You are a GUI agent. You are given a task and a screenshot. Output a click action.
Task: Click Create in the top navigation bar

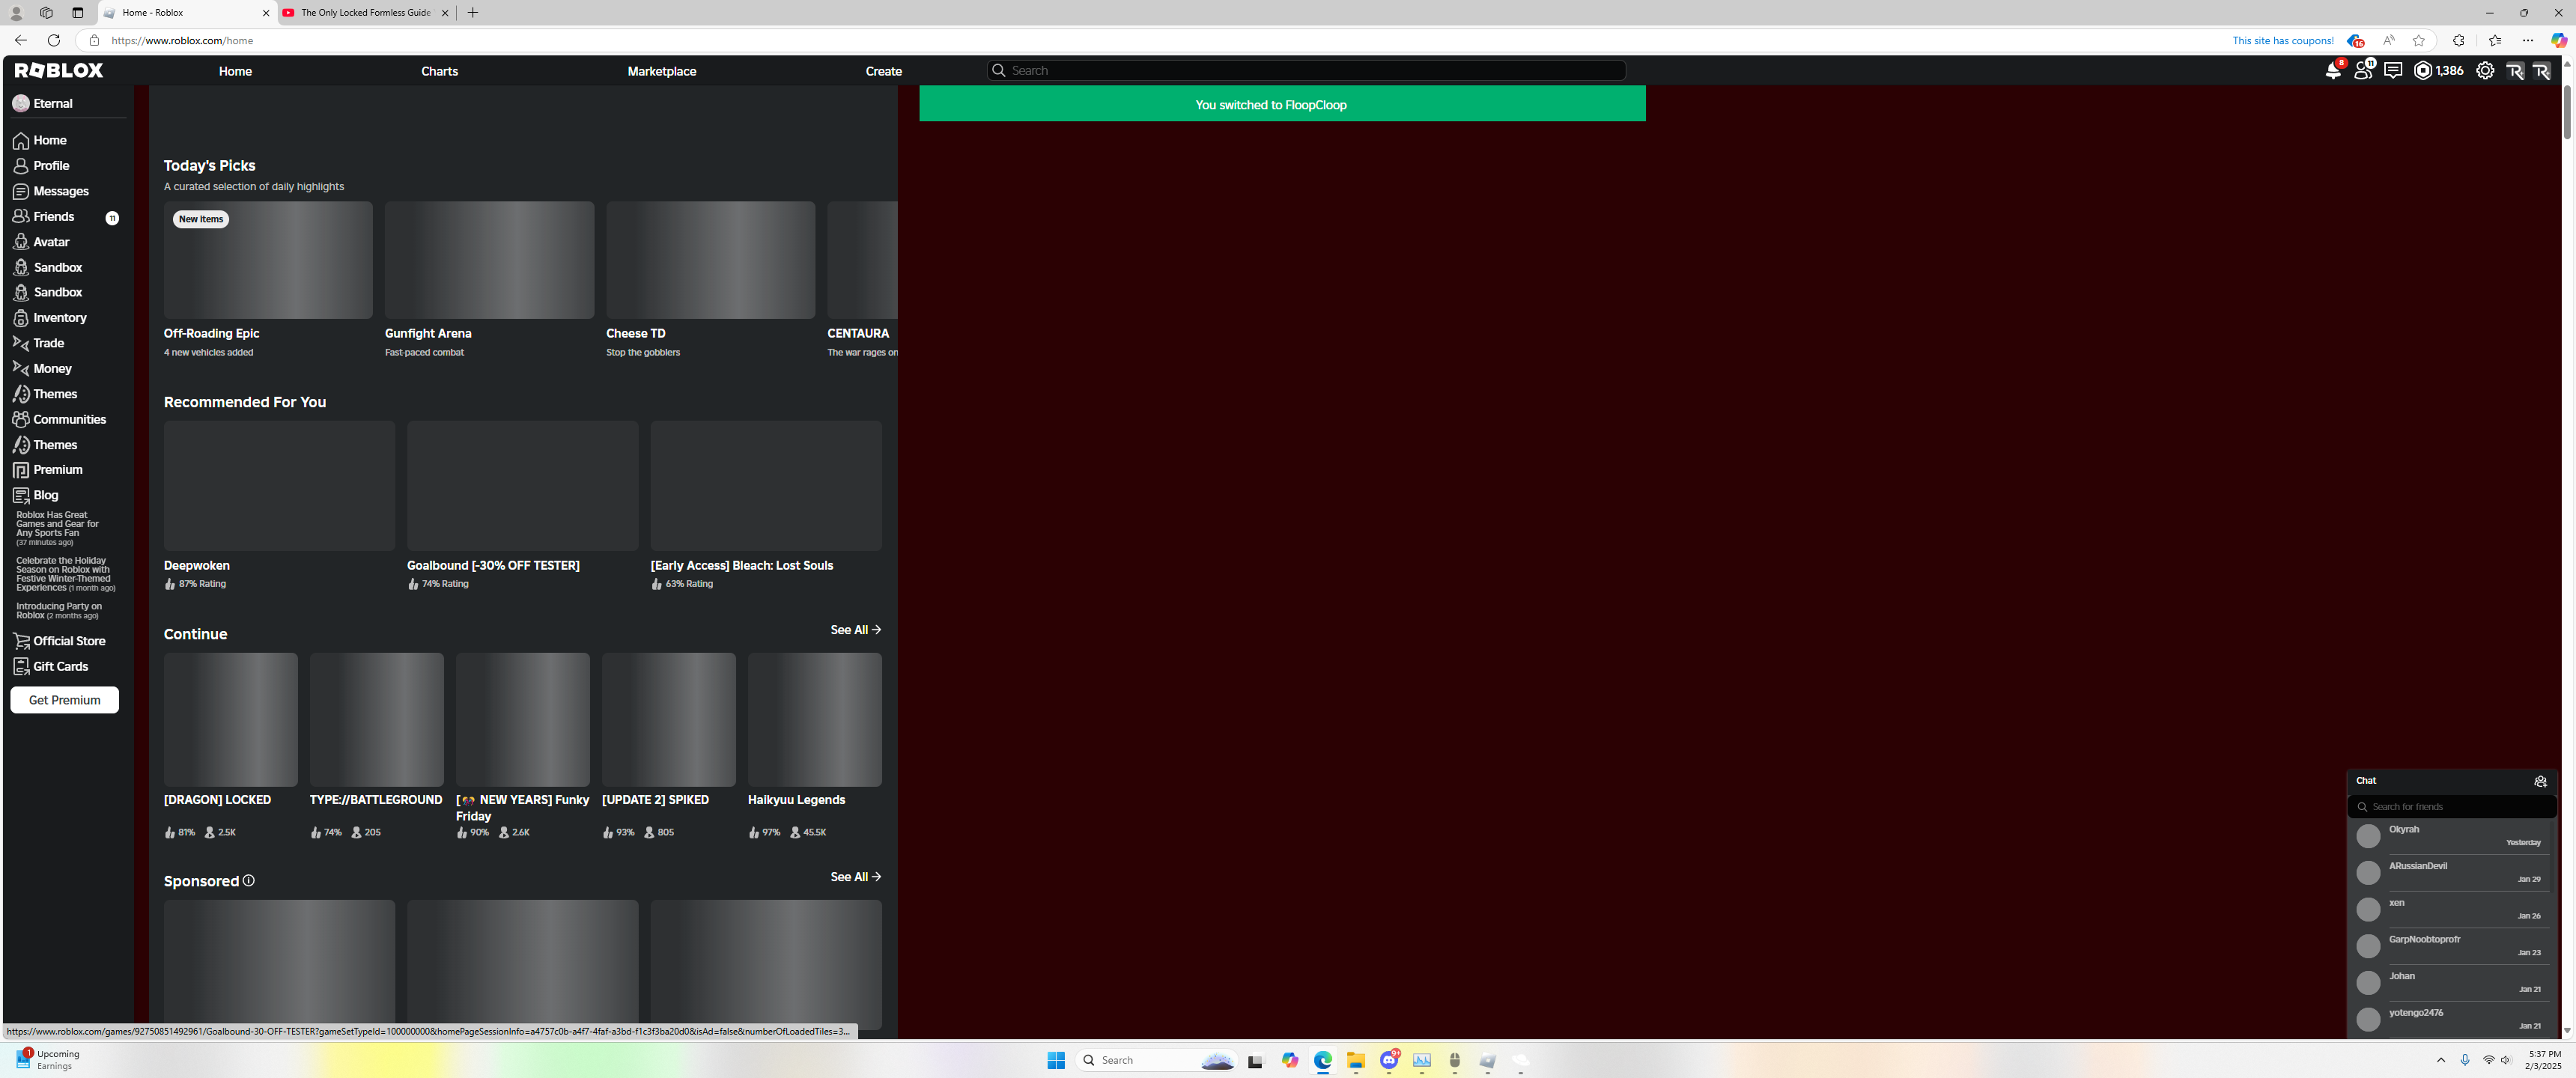(883, 71)
